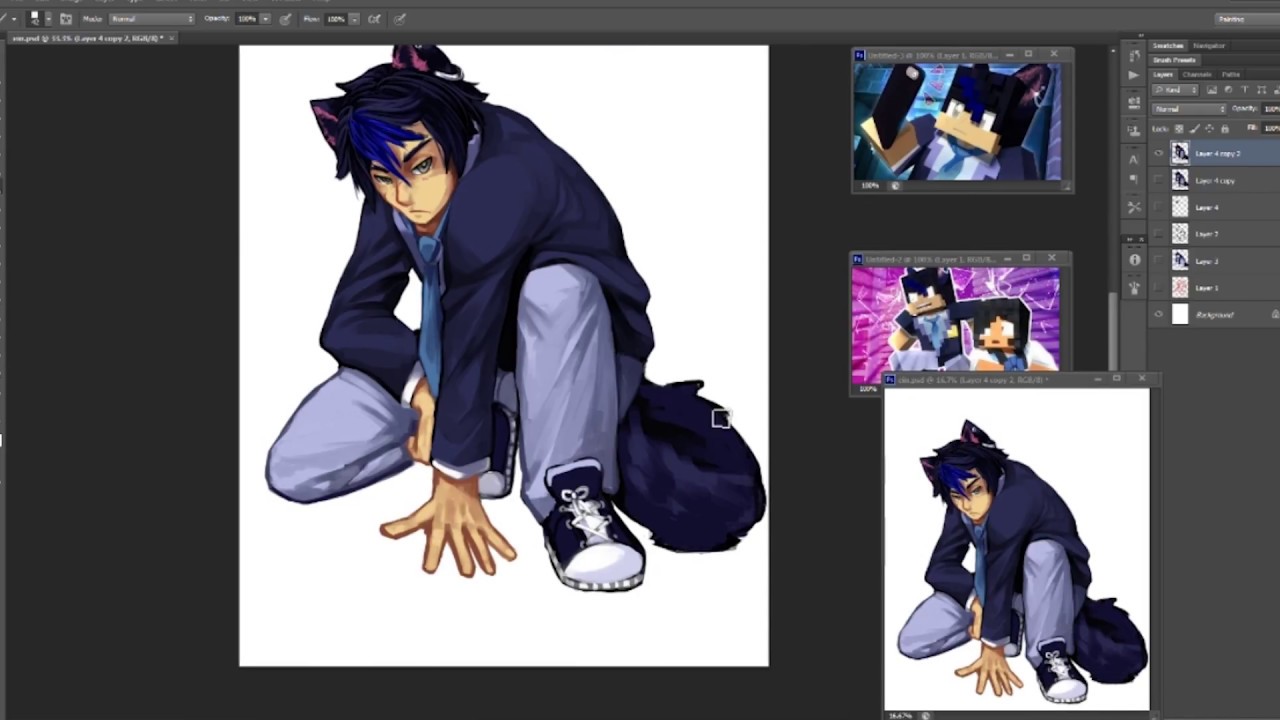The height and width of the screenshot is (720, 1280).
Task: Switch to the Channels tab
Action: [1197, 75]
